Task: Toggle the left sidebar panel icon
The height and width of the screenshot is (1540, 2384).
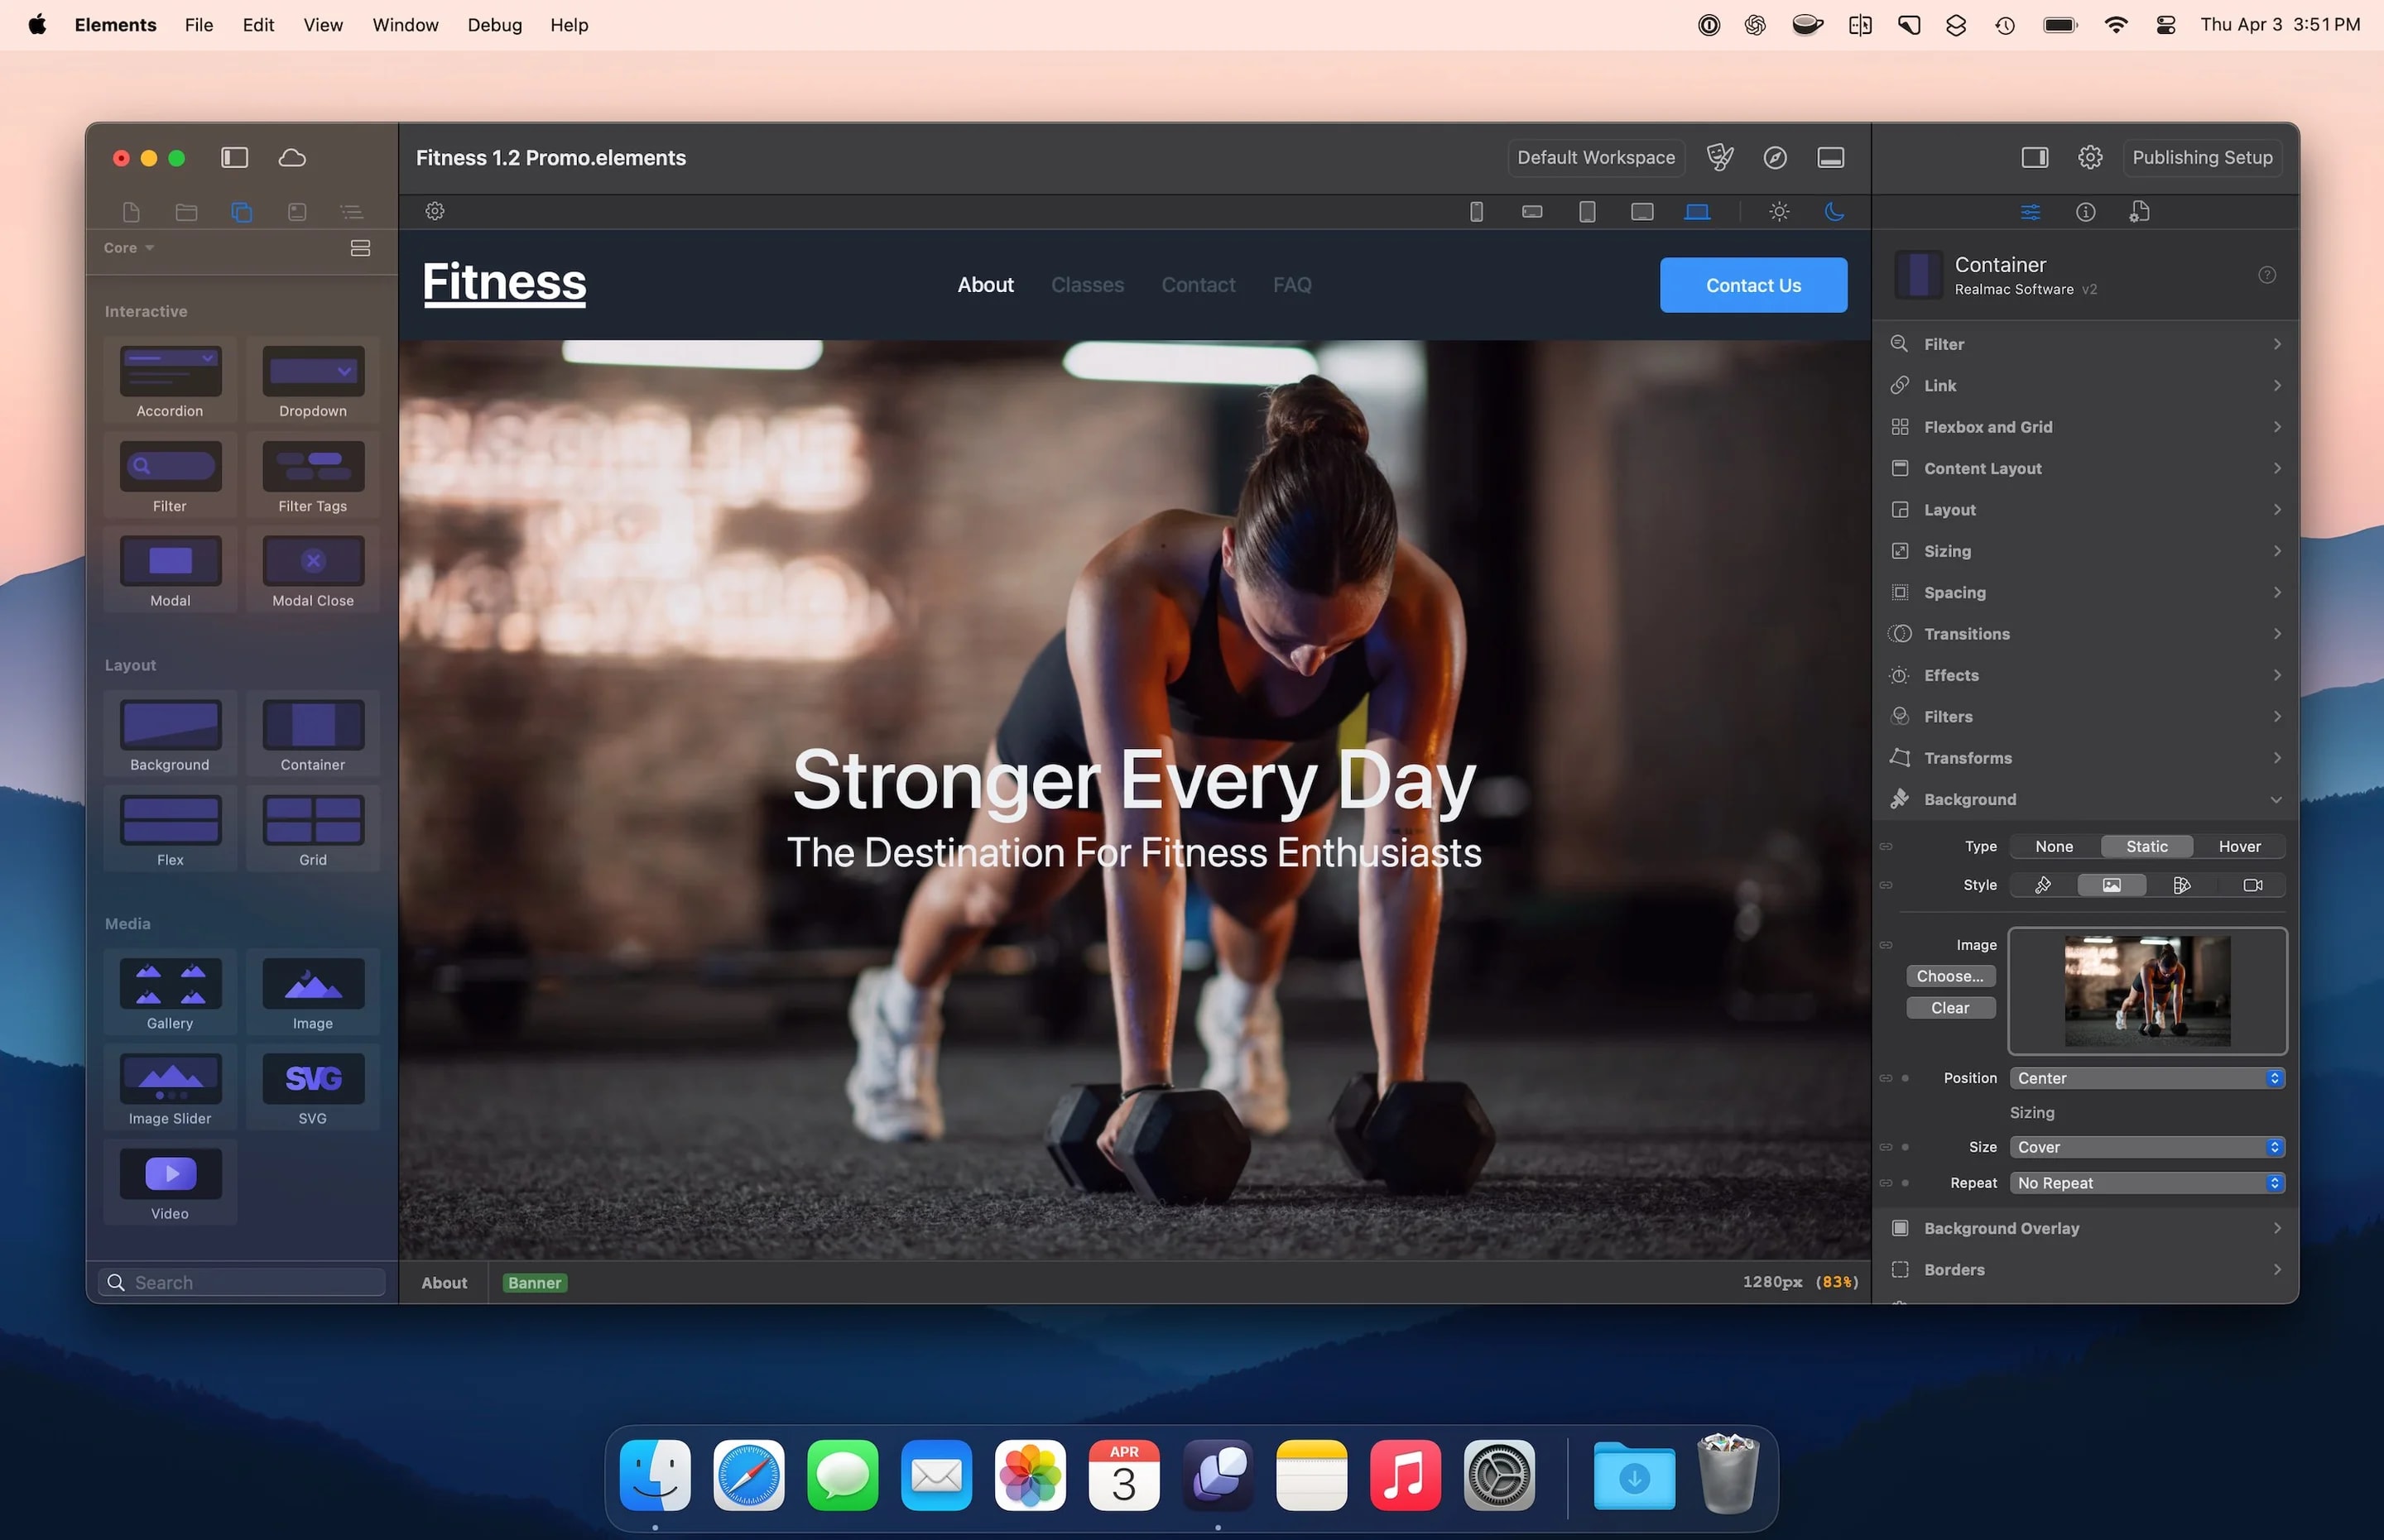Action: [x=235, y=158]
